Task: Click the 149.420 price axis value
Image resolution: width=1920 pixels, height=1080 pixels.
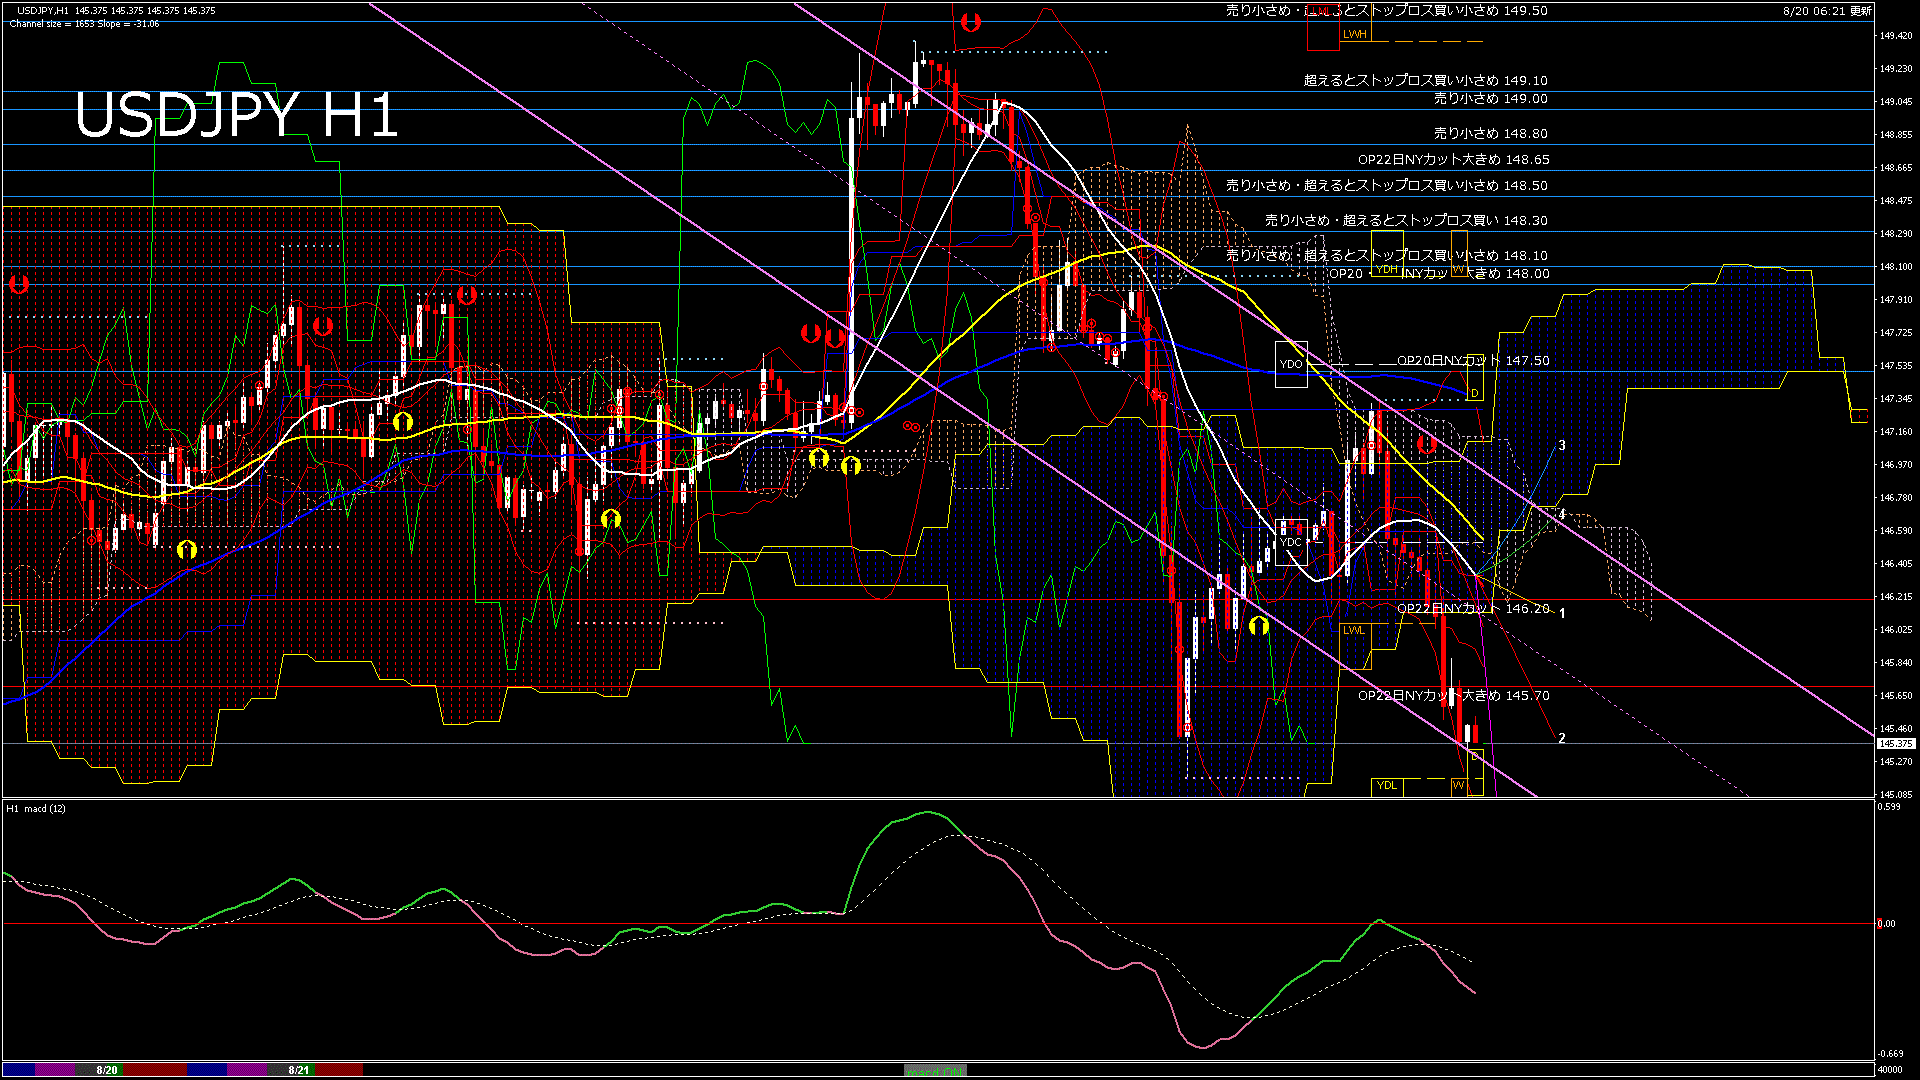Action: click(x=1896, y=36)
